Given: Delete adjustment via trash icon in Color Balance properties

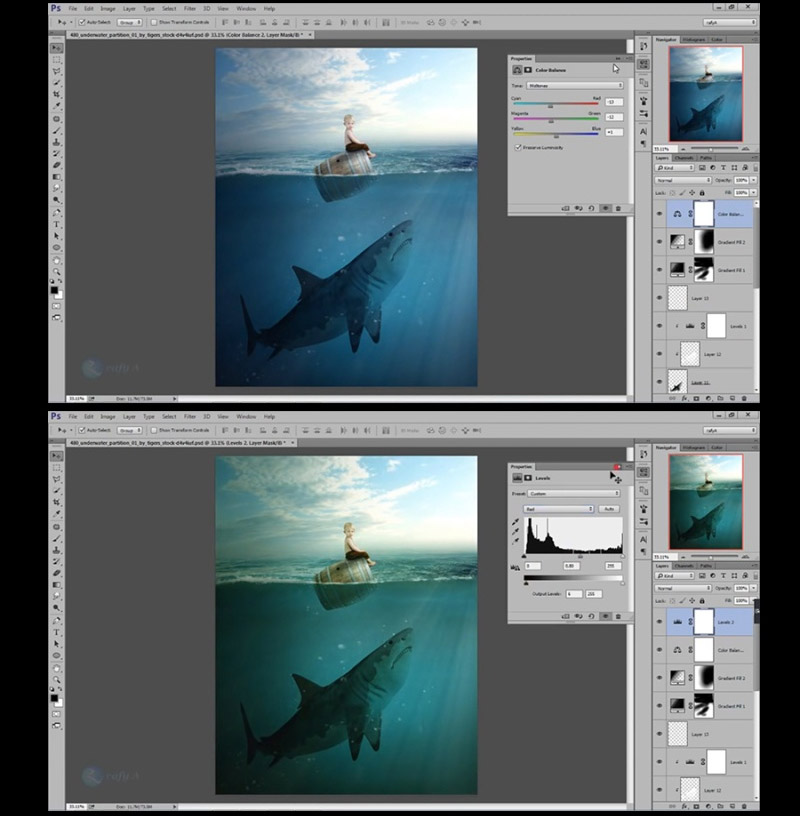Looking at the screenshot, I should (x=618, y=208).
